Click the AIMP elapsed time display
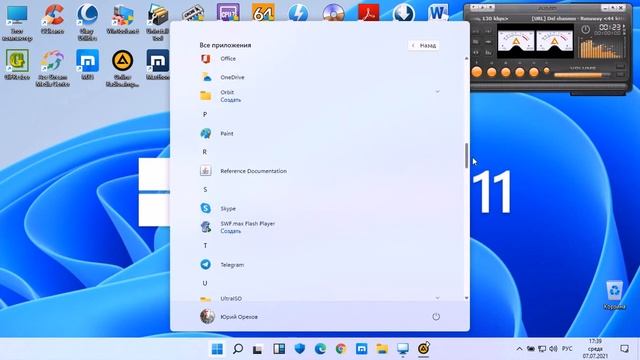640x360 pixels. tap(610, 27)
